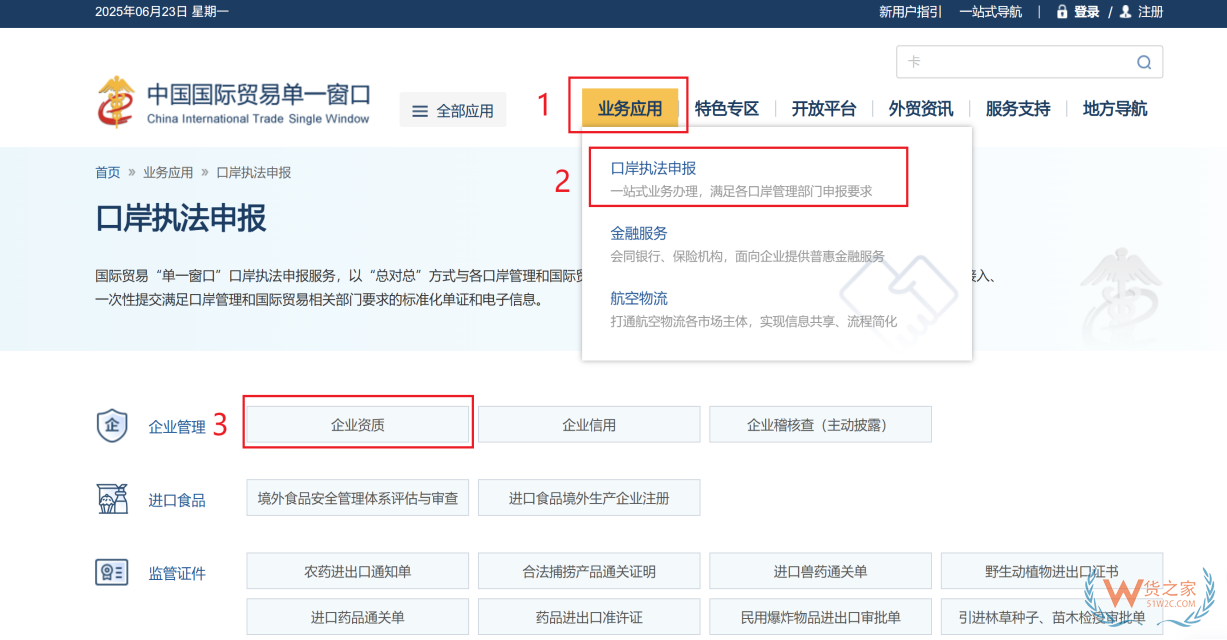Image resolution: width=1227 pixels, height=640 pixels.
Task: Open the 首页 breadcrumb link
Action: coord(107,171)
